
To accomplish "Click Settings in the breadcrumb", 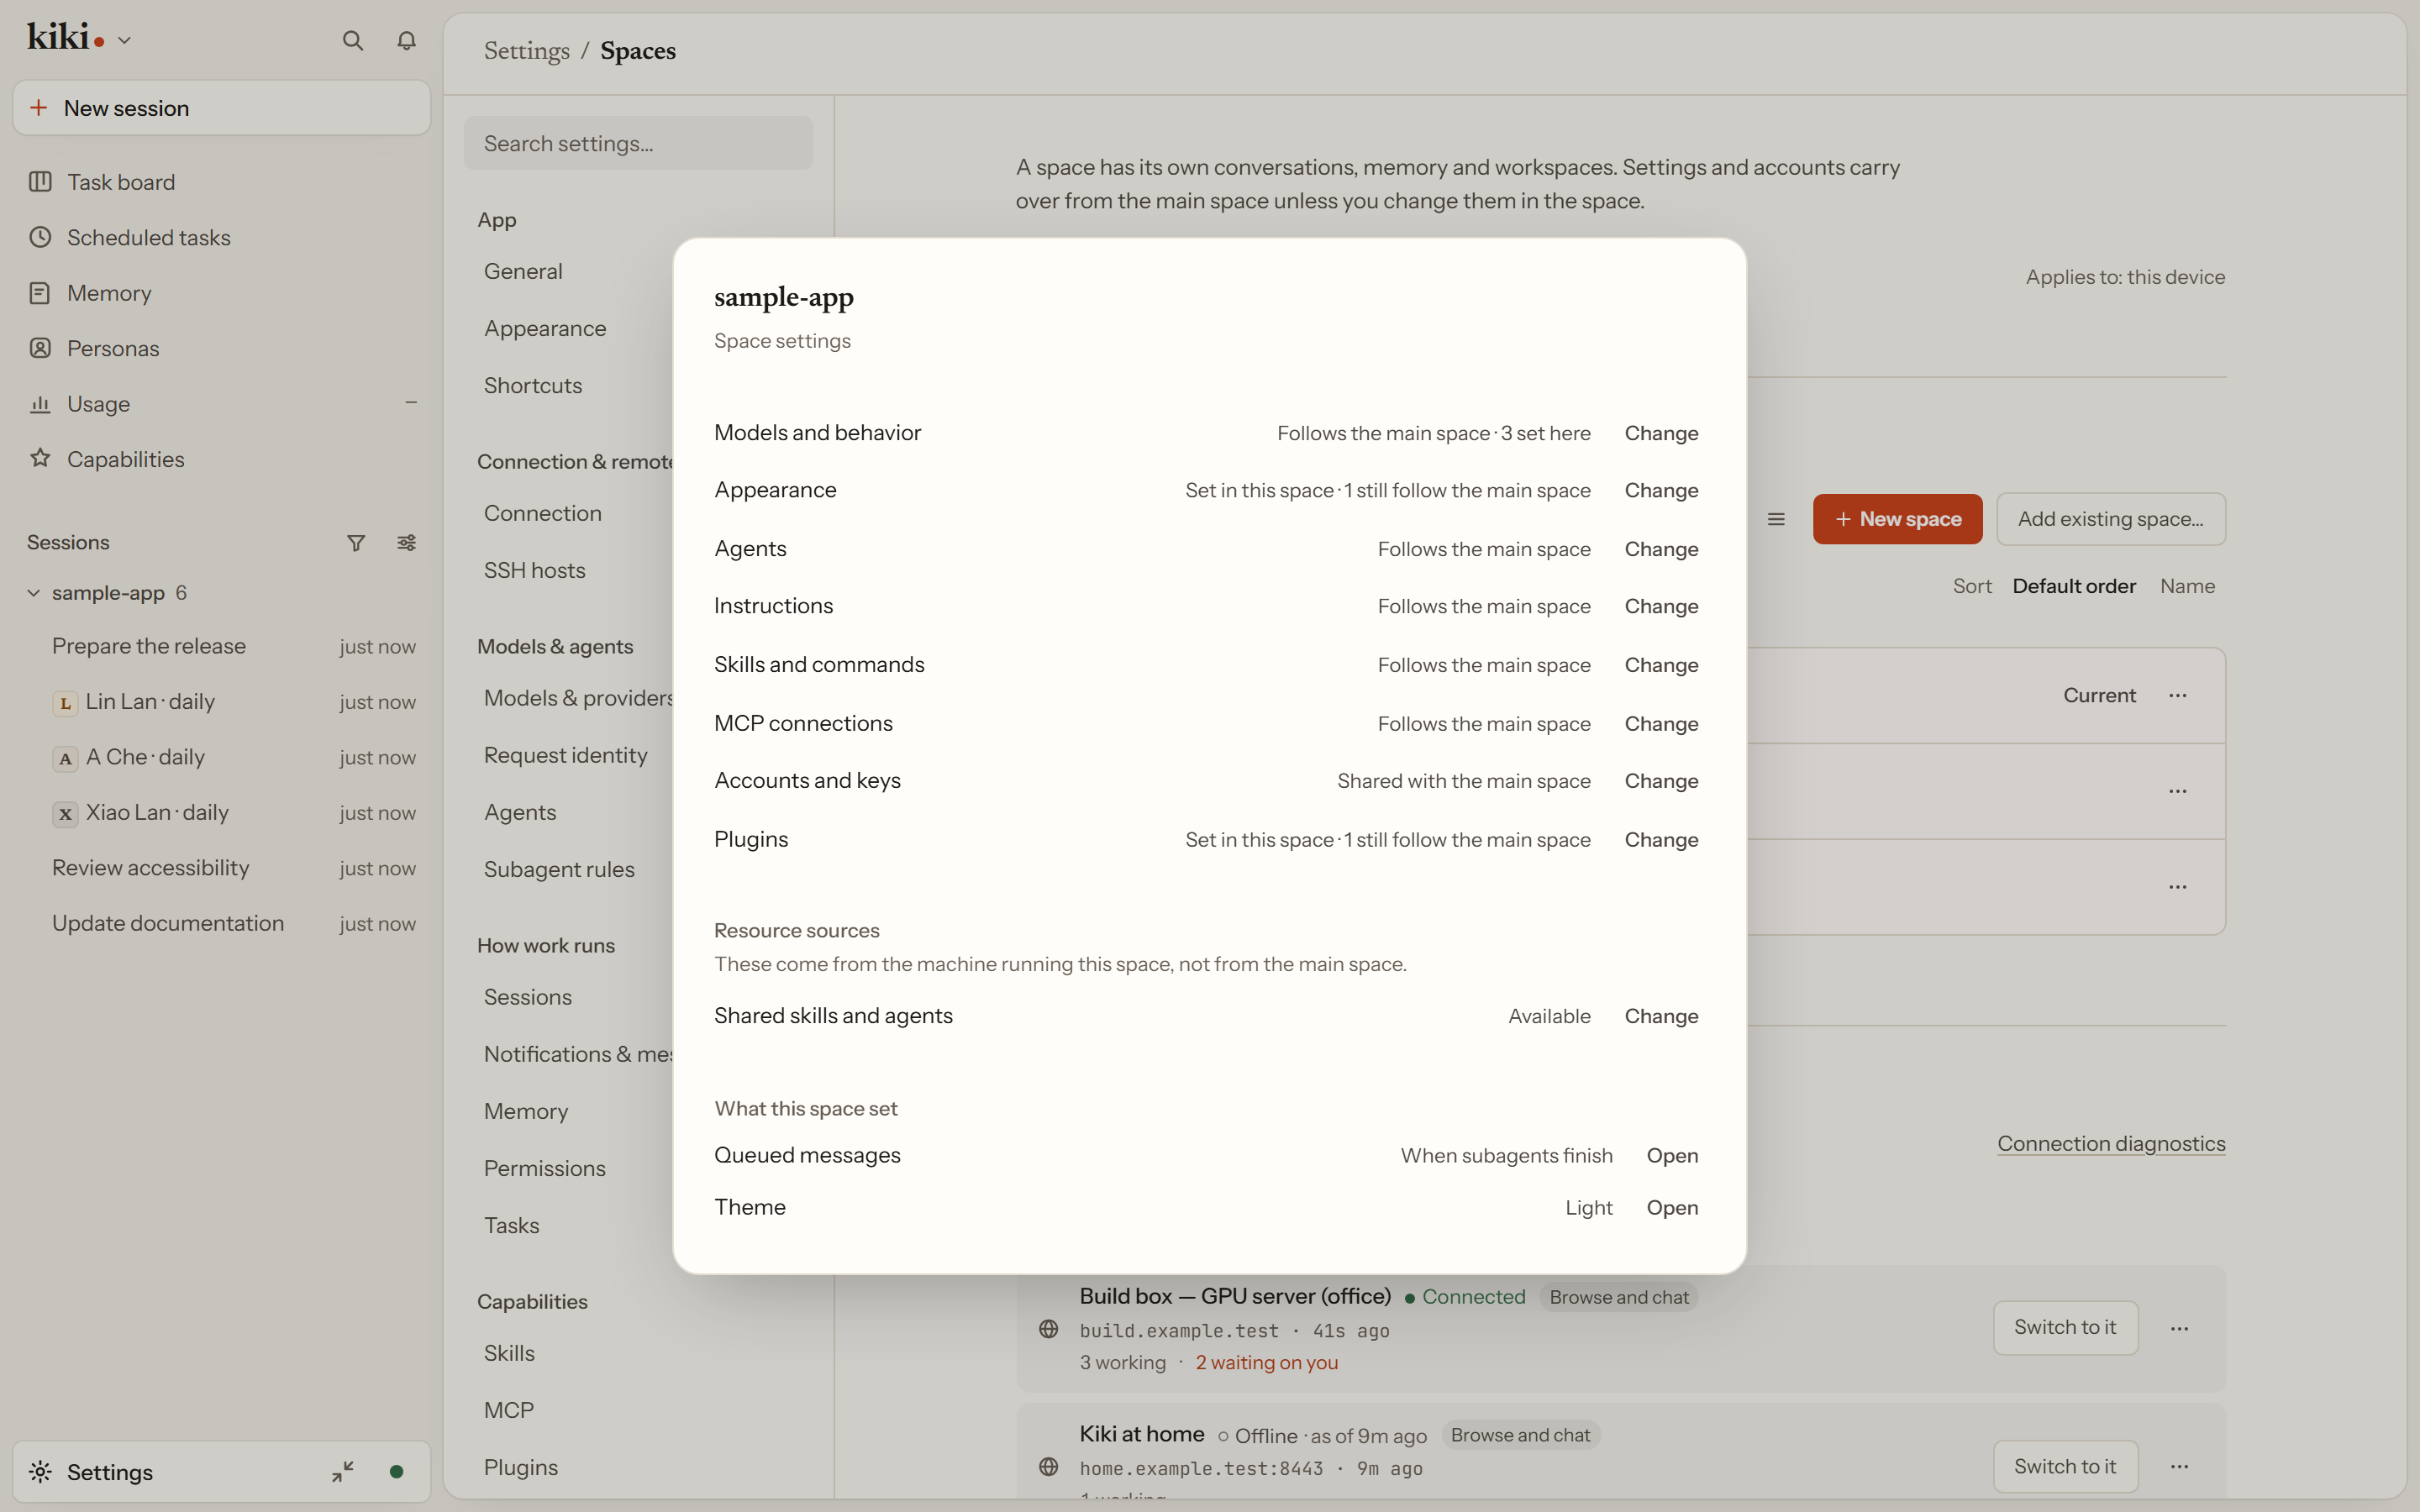I will [x=527, y=51].
